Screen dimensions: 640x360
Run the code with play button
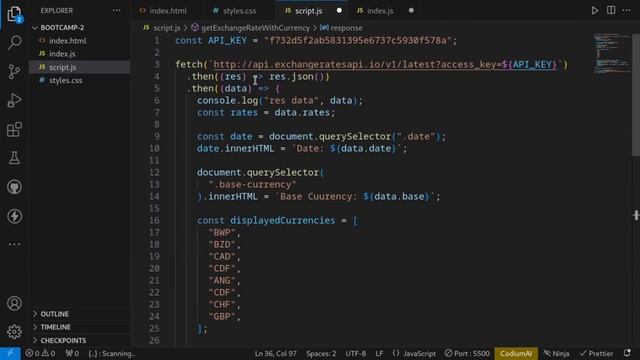595,11
